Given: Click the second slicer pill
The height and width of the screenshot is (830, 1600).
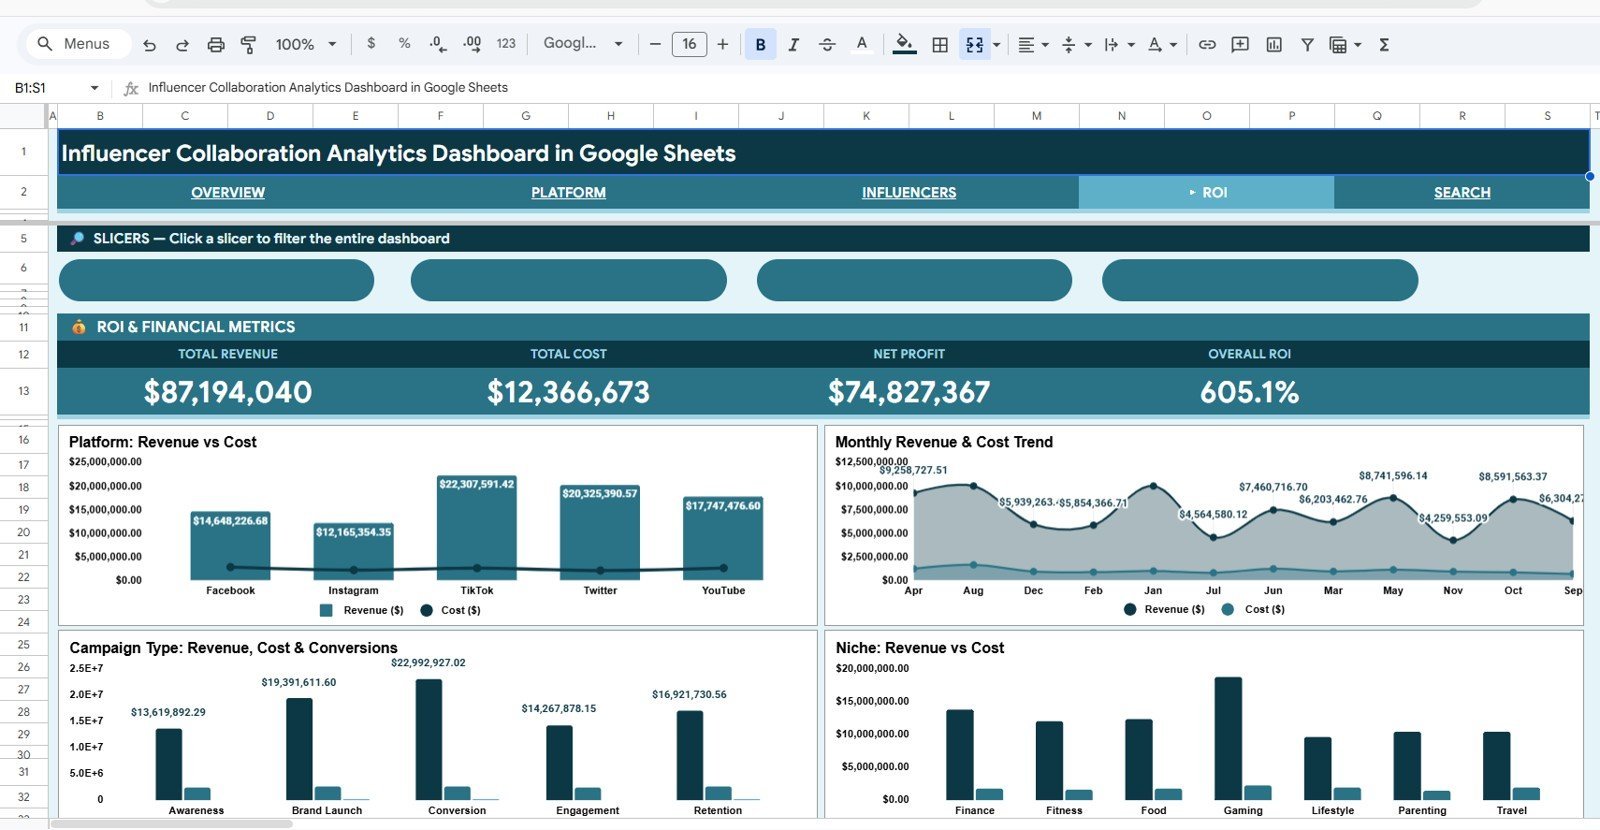Looking at the screenshot, I should click(568, 280).
